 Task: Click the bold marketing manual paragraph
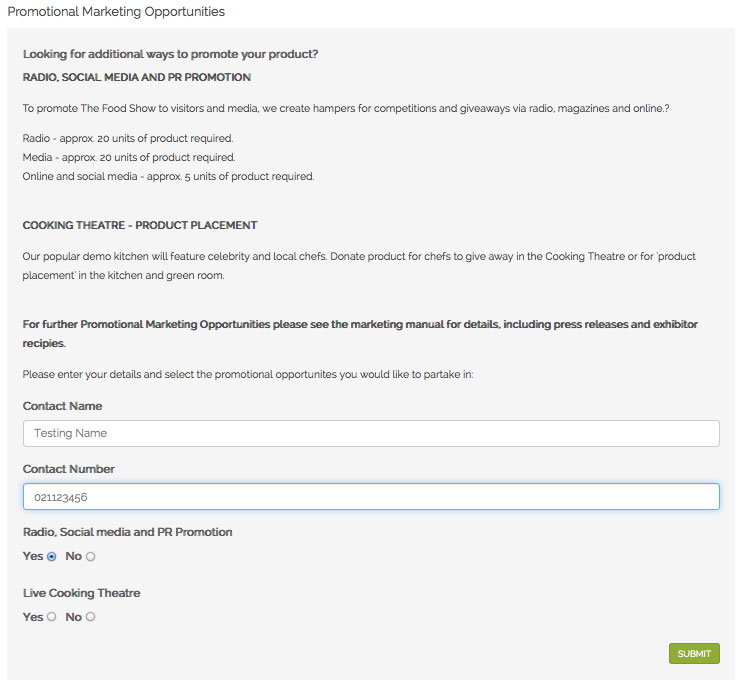[x=360, y=334]
